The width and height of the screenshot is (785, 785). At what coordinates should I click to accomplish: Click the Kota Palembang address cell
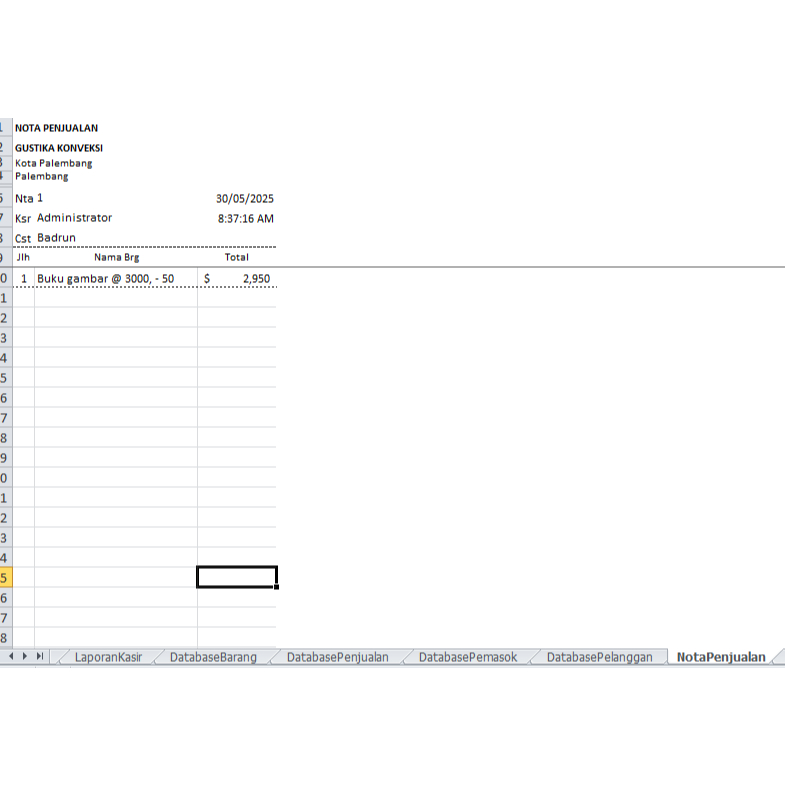coord(54,163)
